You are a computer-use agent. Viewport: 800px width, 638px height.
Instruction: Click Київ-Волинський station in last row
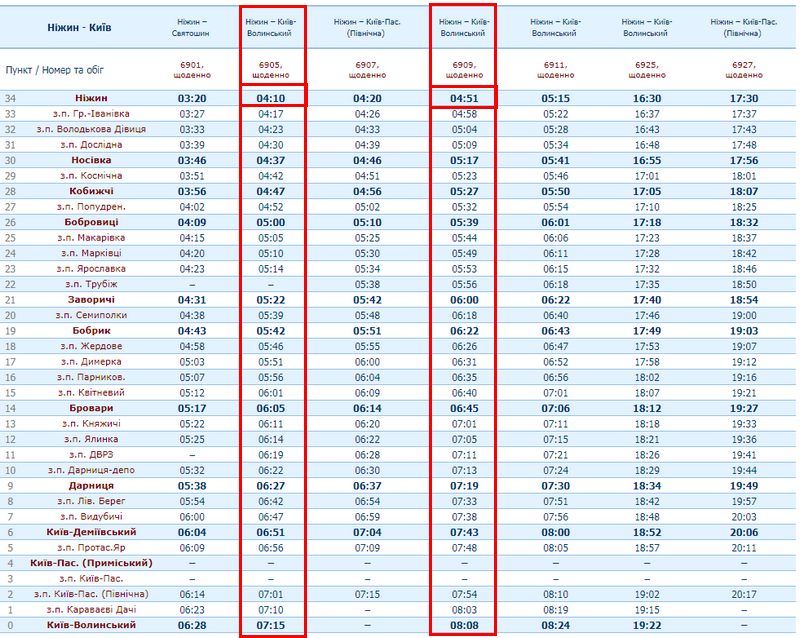91,625
